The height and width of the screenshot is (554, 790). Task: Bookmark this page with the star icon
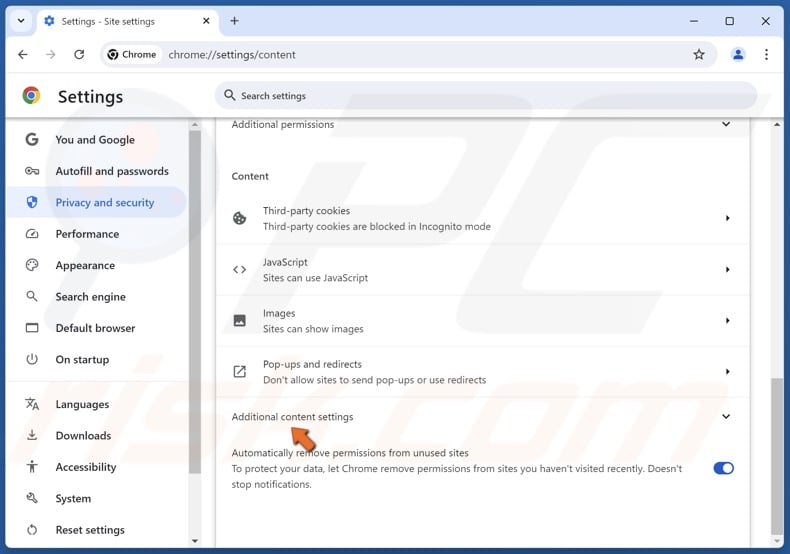(x=699, y=54)
